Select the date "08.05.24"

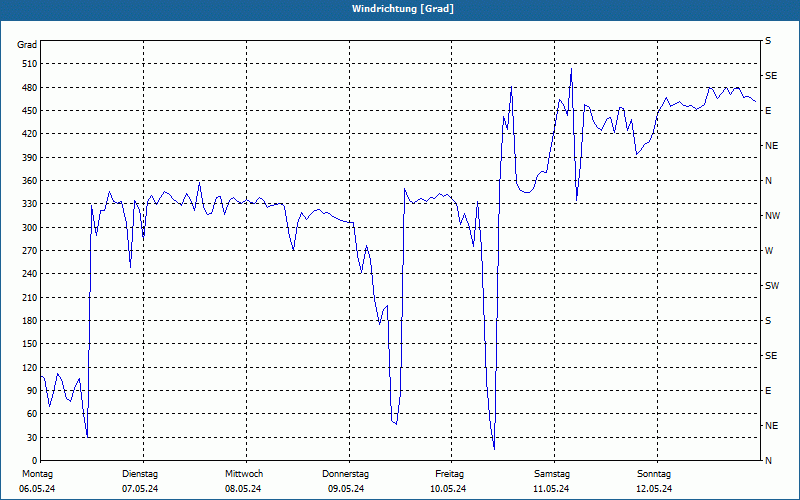[x=243, y=489]
